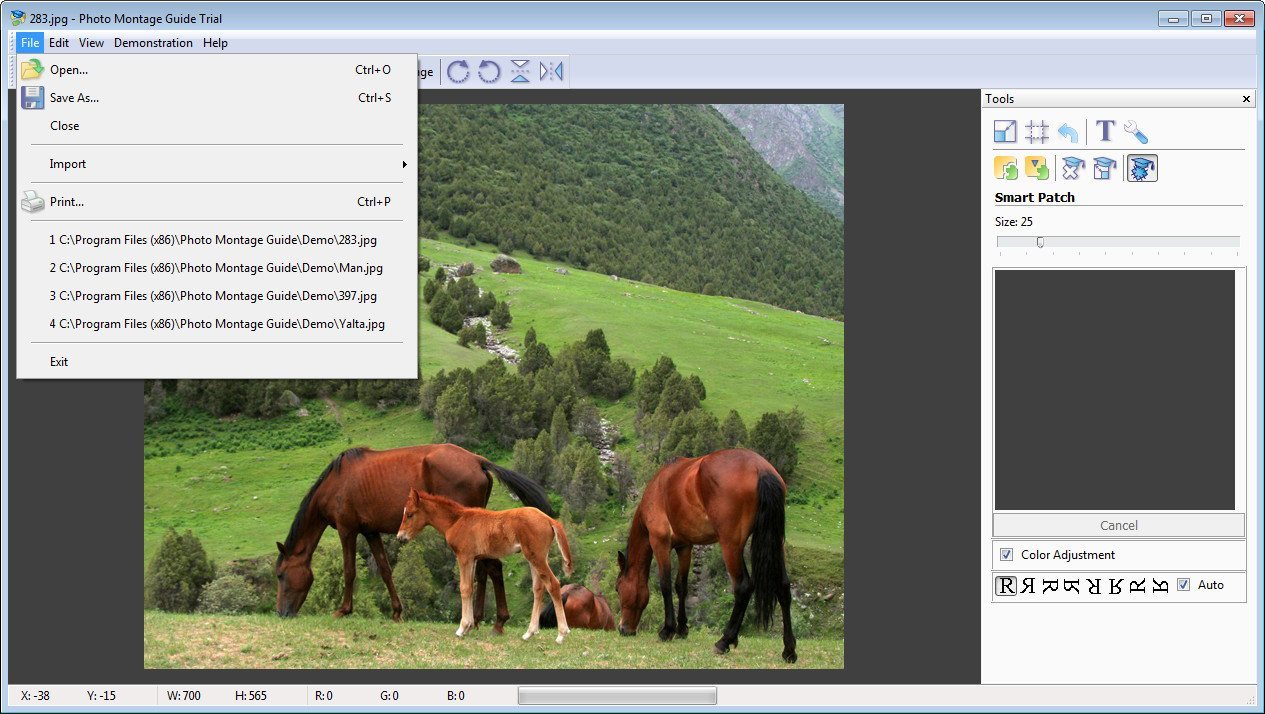Disable Color Adjustment

tap(1006, 555)
